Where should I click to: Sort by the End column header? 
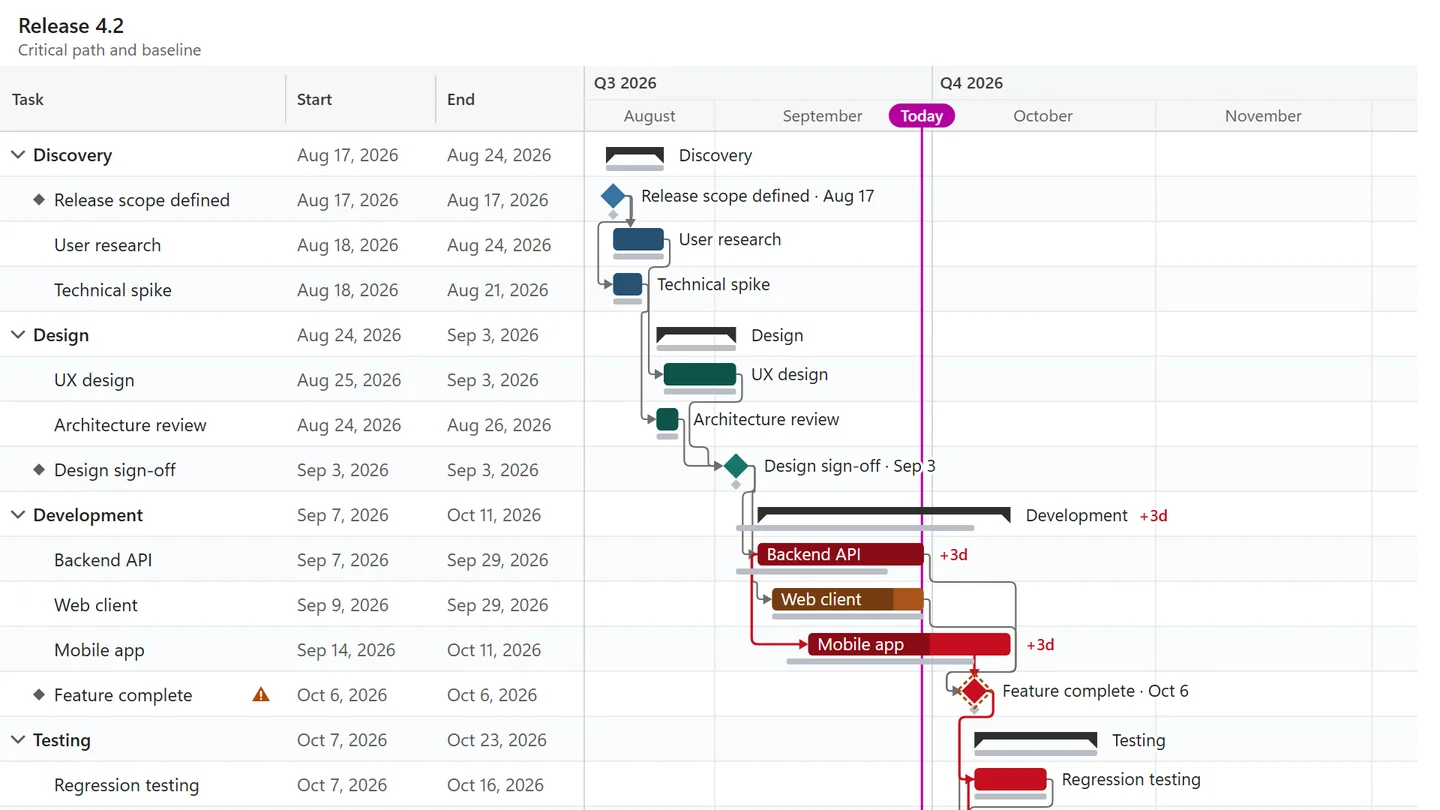click(510, 99)
